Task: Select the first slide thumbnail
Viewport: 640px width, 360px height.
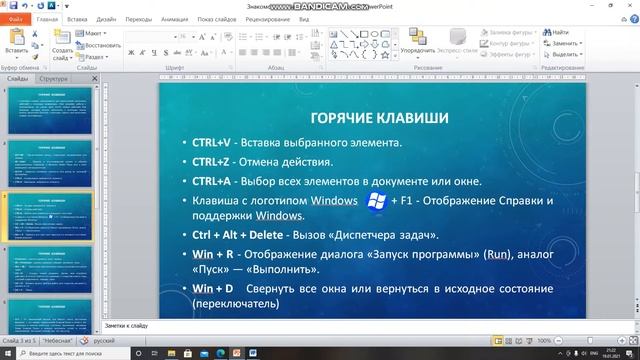Action: (50, 111)
